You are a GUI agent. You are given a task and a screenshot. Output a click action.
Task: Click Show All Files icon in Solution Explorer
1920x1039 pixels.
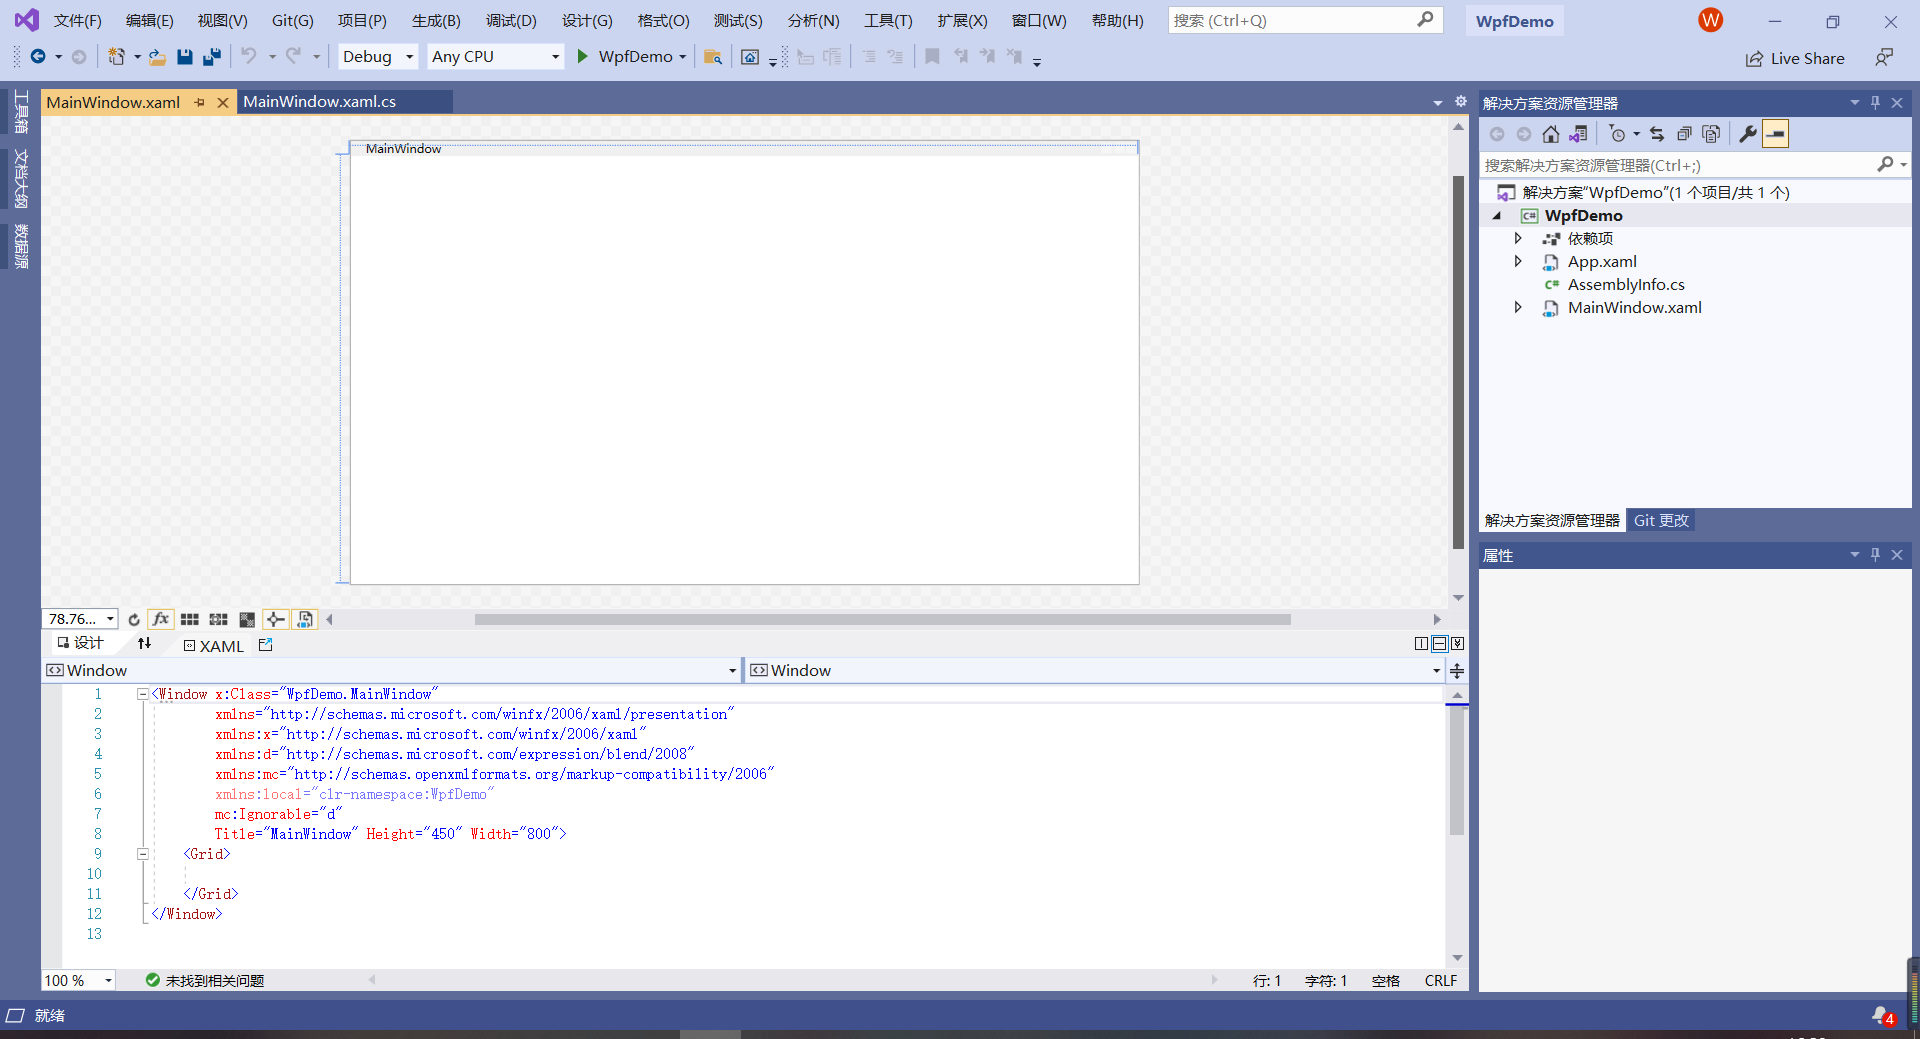[x=1711, y=134]
